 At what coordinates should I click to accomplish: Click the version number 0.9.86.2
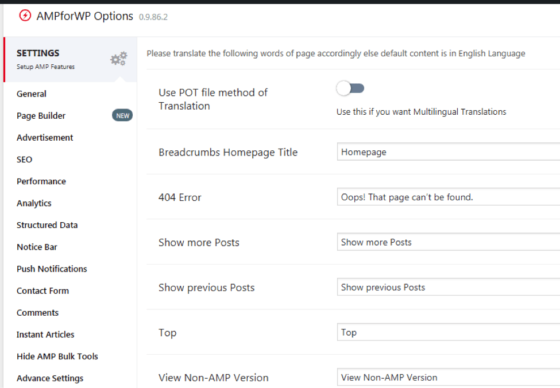(153, 17)
